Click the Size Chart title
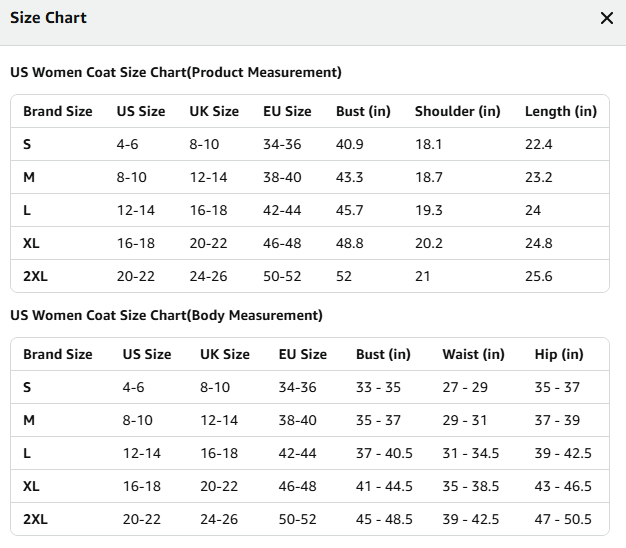Viewport: 626px width, 548px height. pyautogui.click(x=48, y=18)
